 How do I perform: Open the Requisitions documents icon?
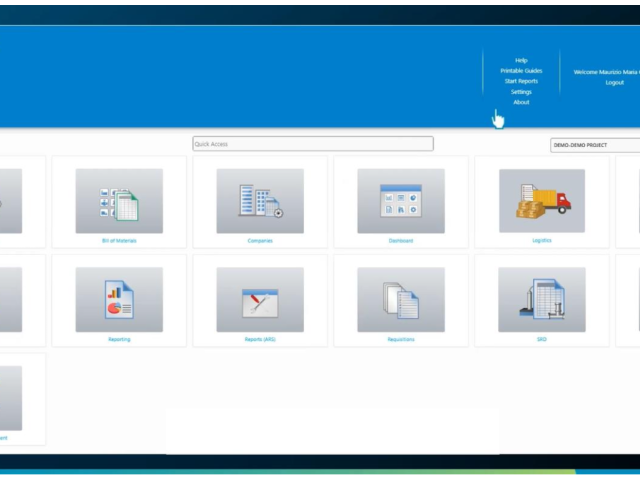[x=401, y=299]
